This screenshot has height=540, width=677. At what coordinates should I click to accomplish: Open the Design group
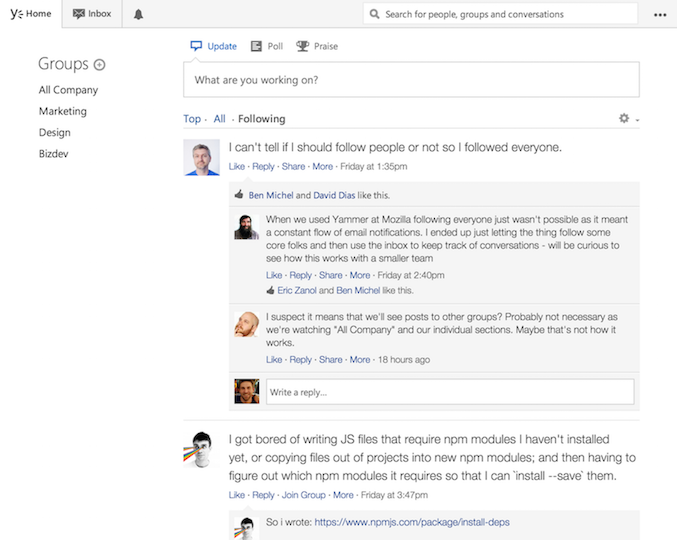click(x=54, y=133)
